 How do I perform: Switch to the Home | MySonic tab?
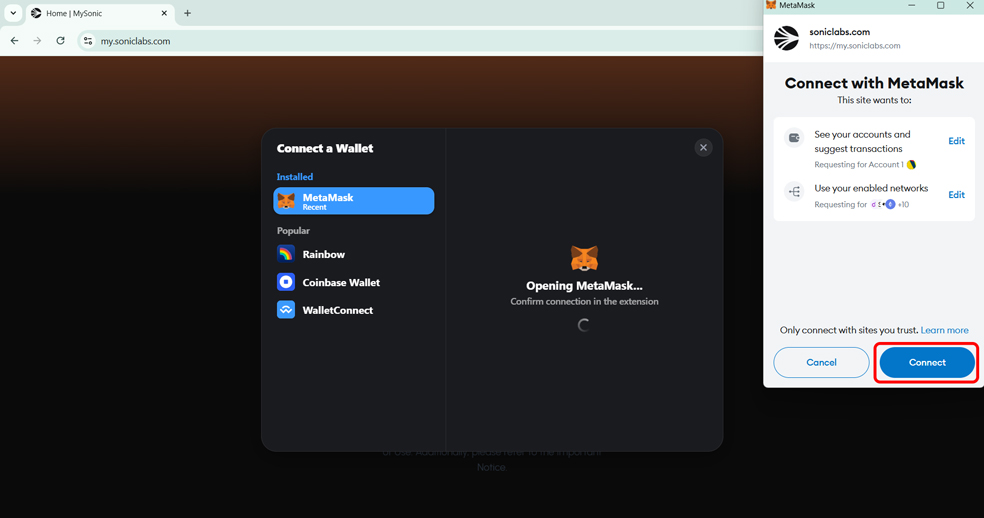click(x=90, y=13)
